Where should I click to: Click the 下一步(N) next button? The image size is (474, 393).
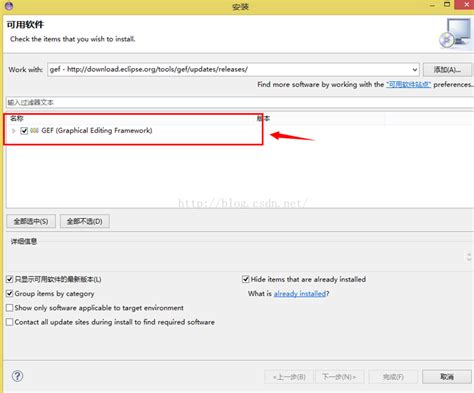click(x=339, y=377)
